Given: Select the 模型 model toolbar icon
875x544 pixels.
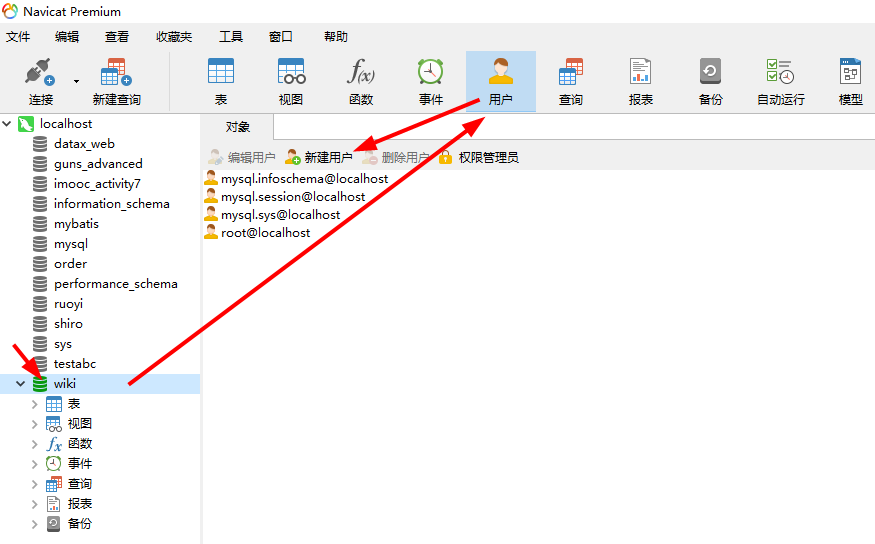Looking at the screenshot, I should 850,82.
